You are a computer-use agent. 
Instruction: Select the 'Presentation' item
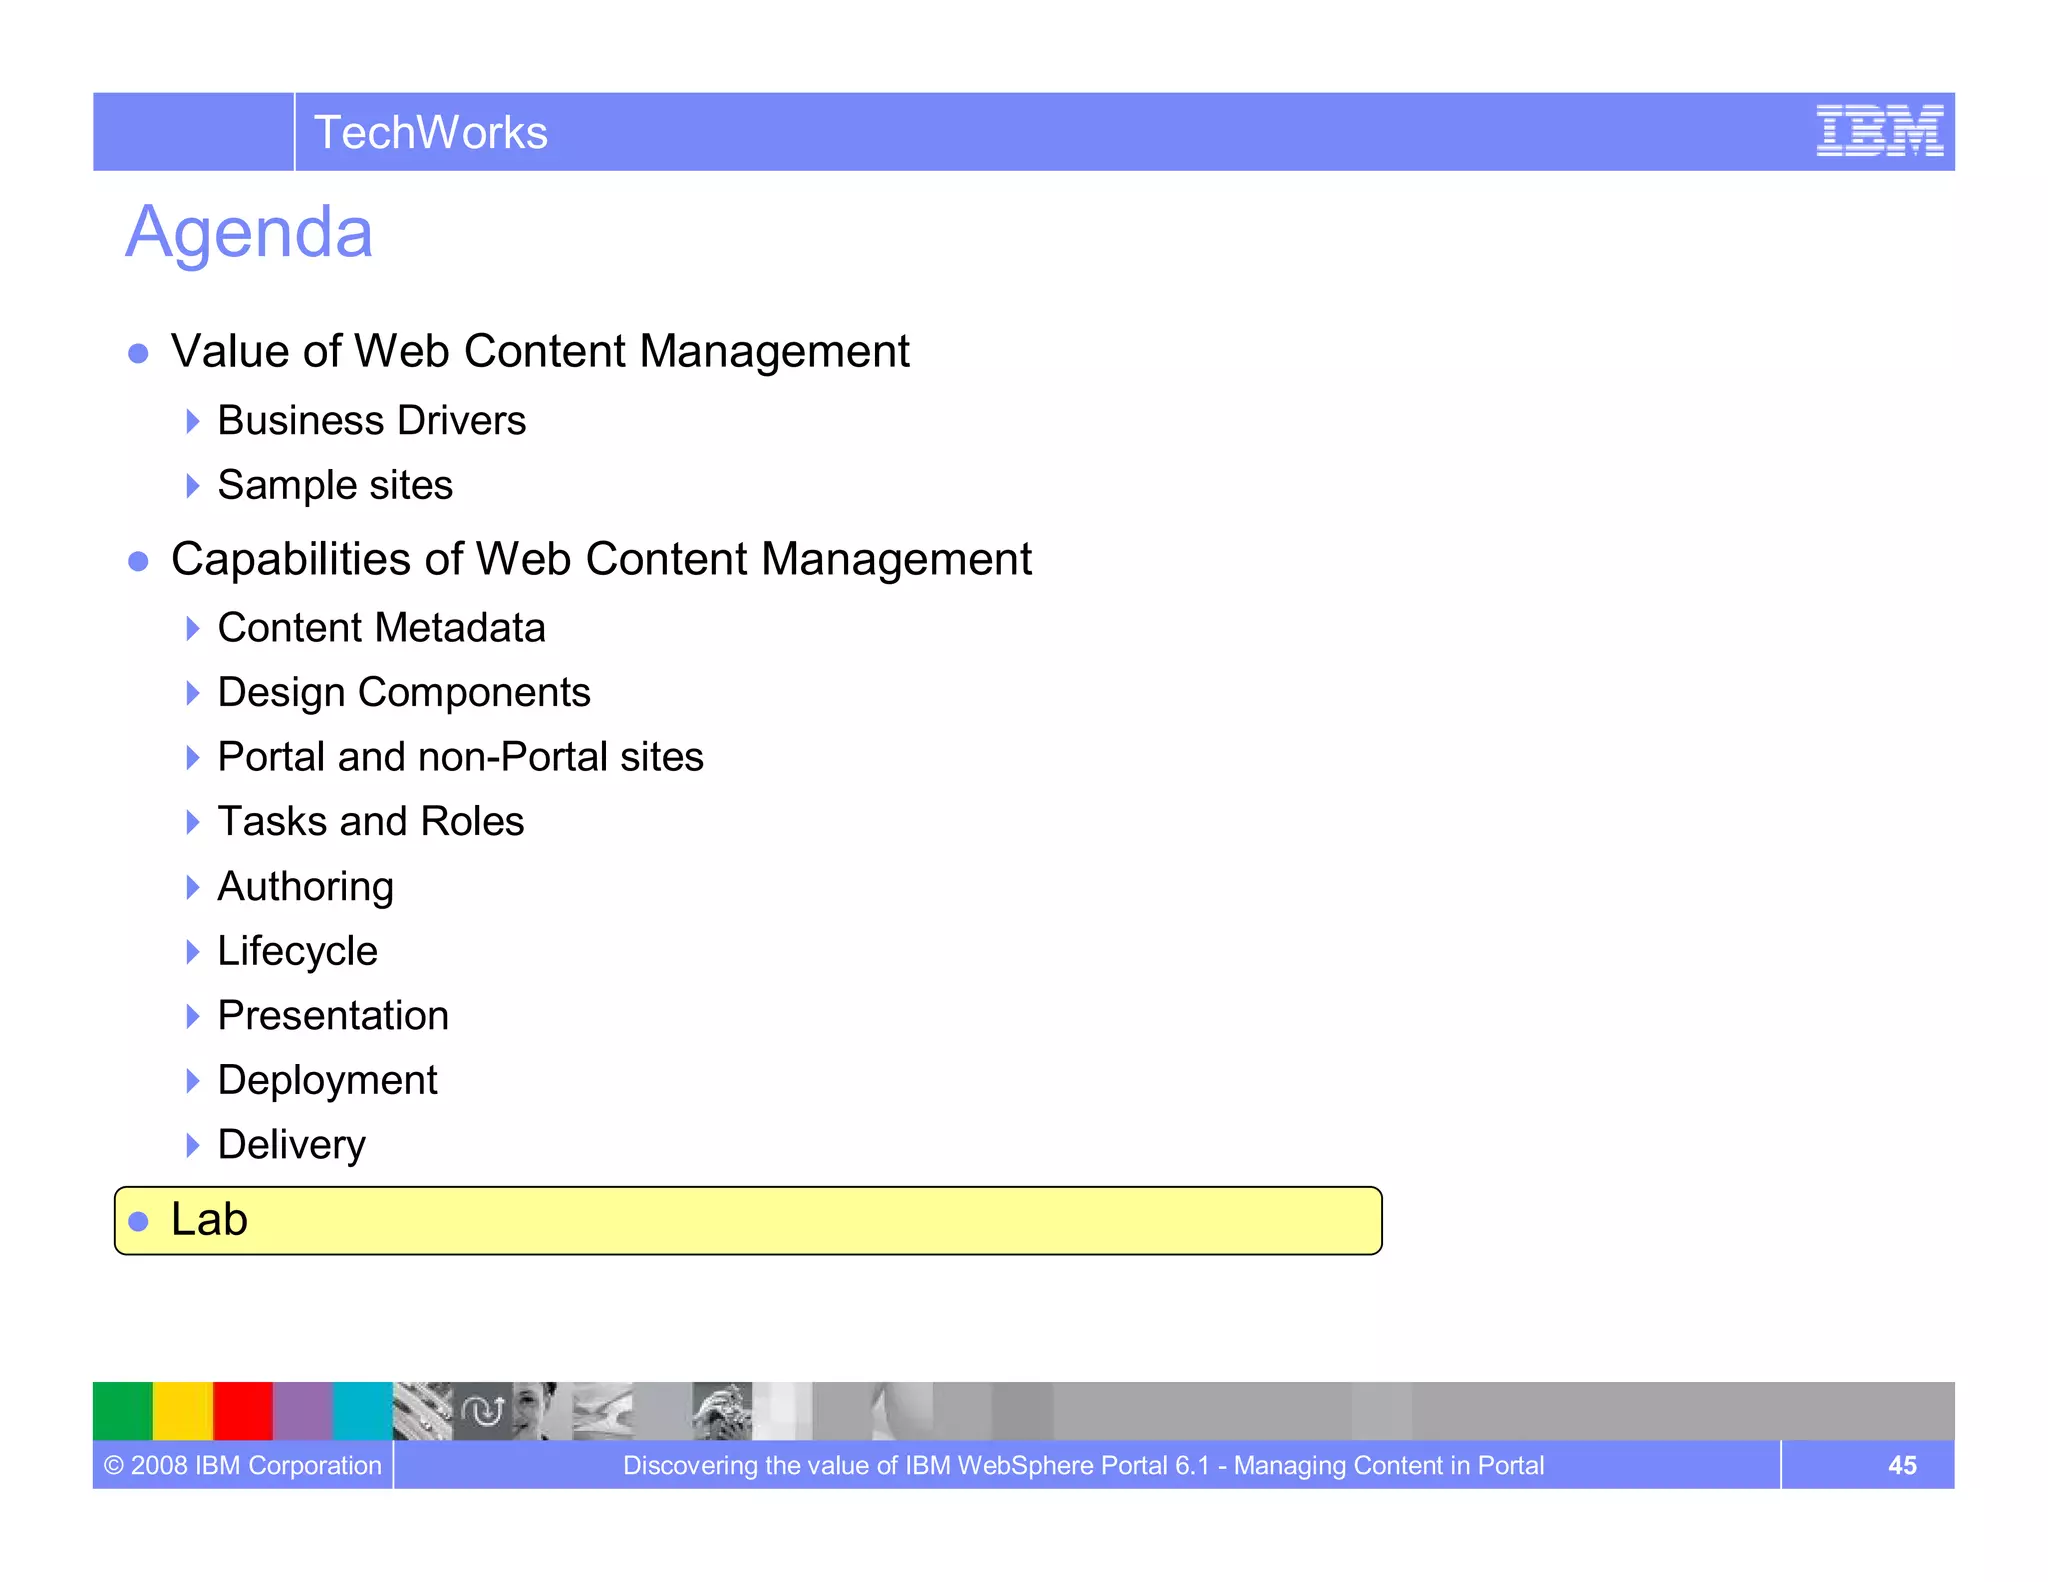(x=333, y=1016)
